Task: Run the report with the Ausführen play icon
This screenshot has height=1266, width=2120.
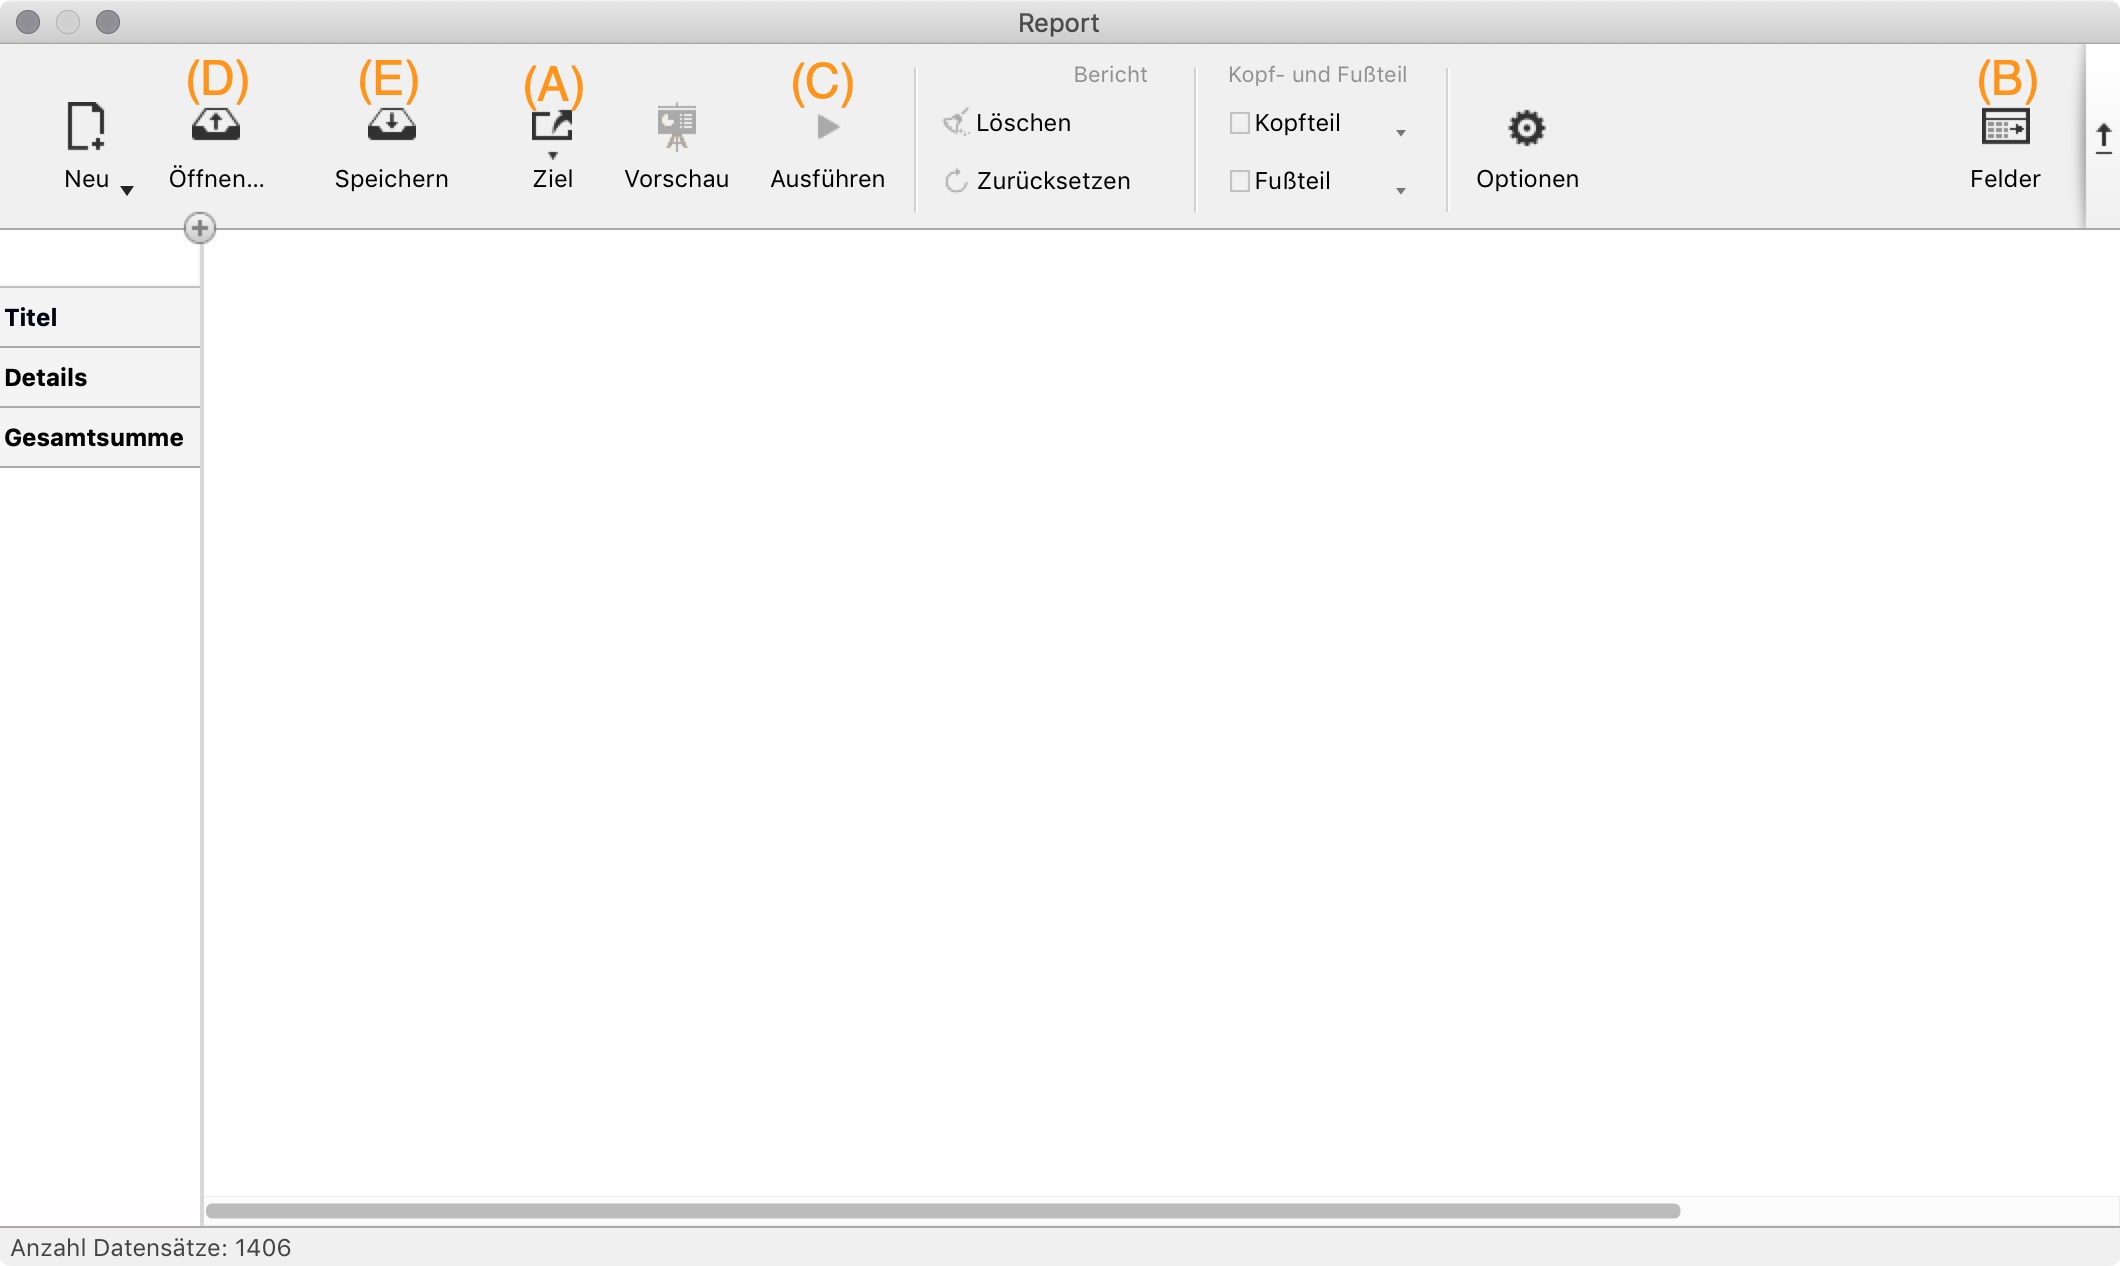Action: click(827, 127)
